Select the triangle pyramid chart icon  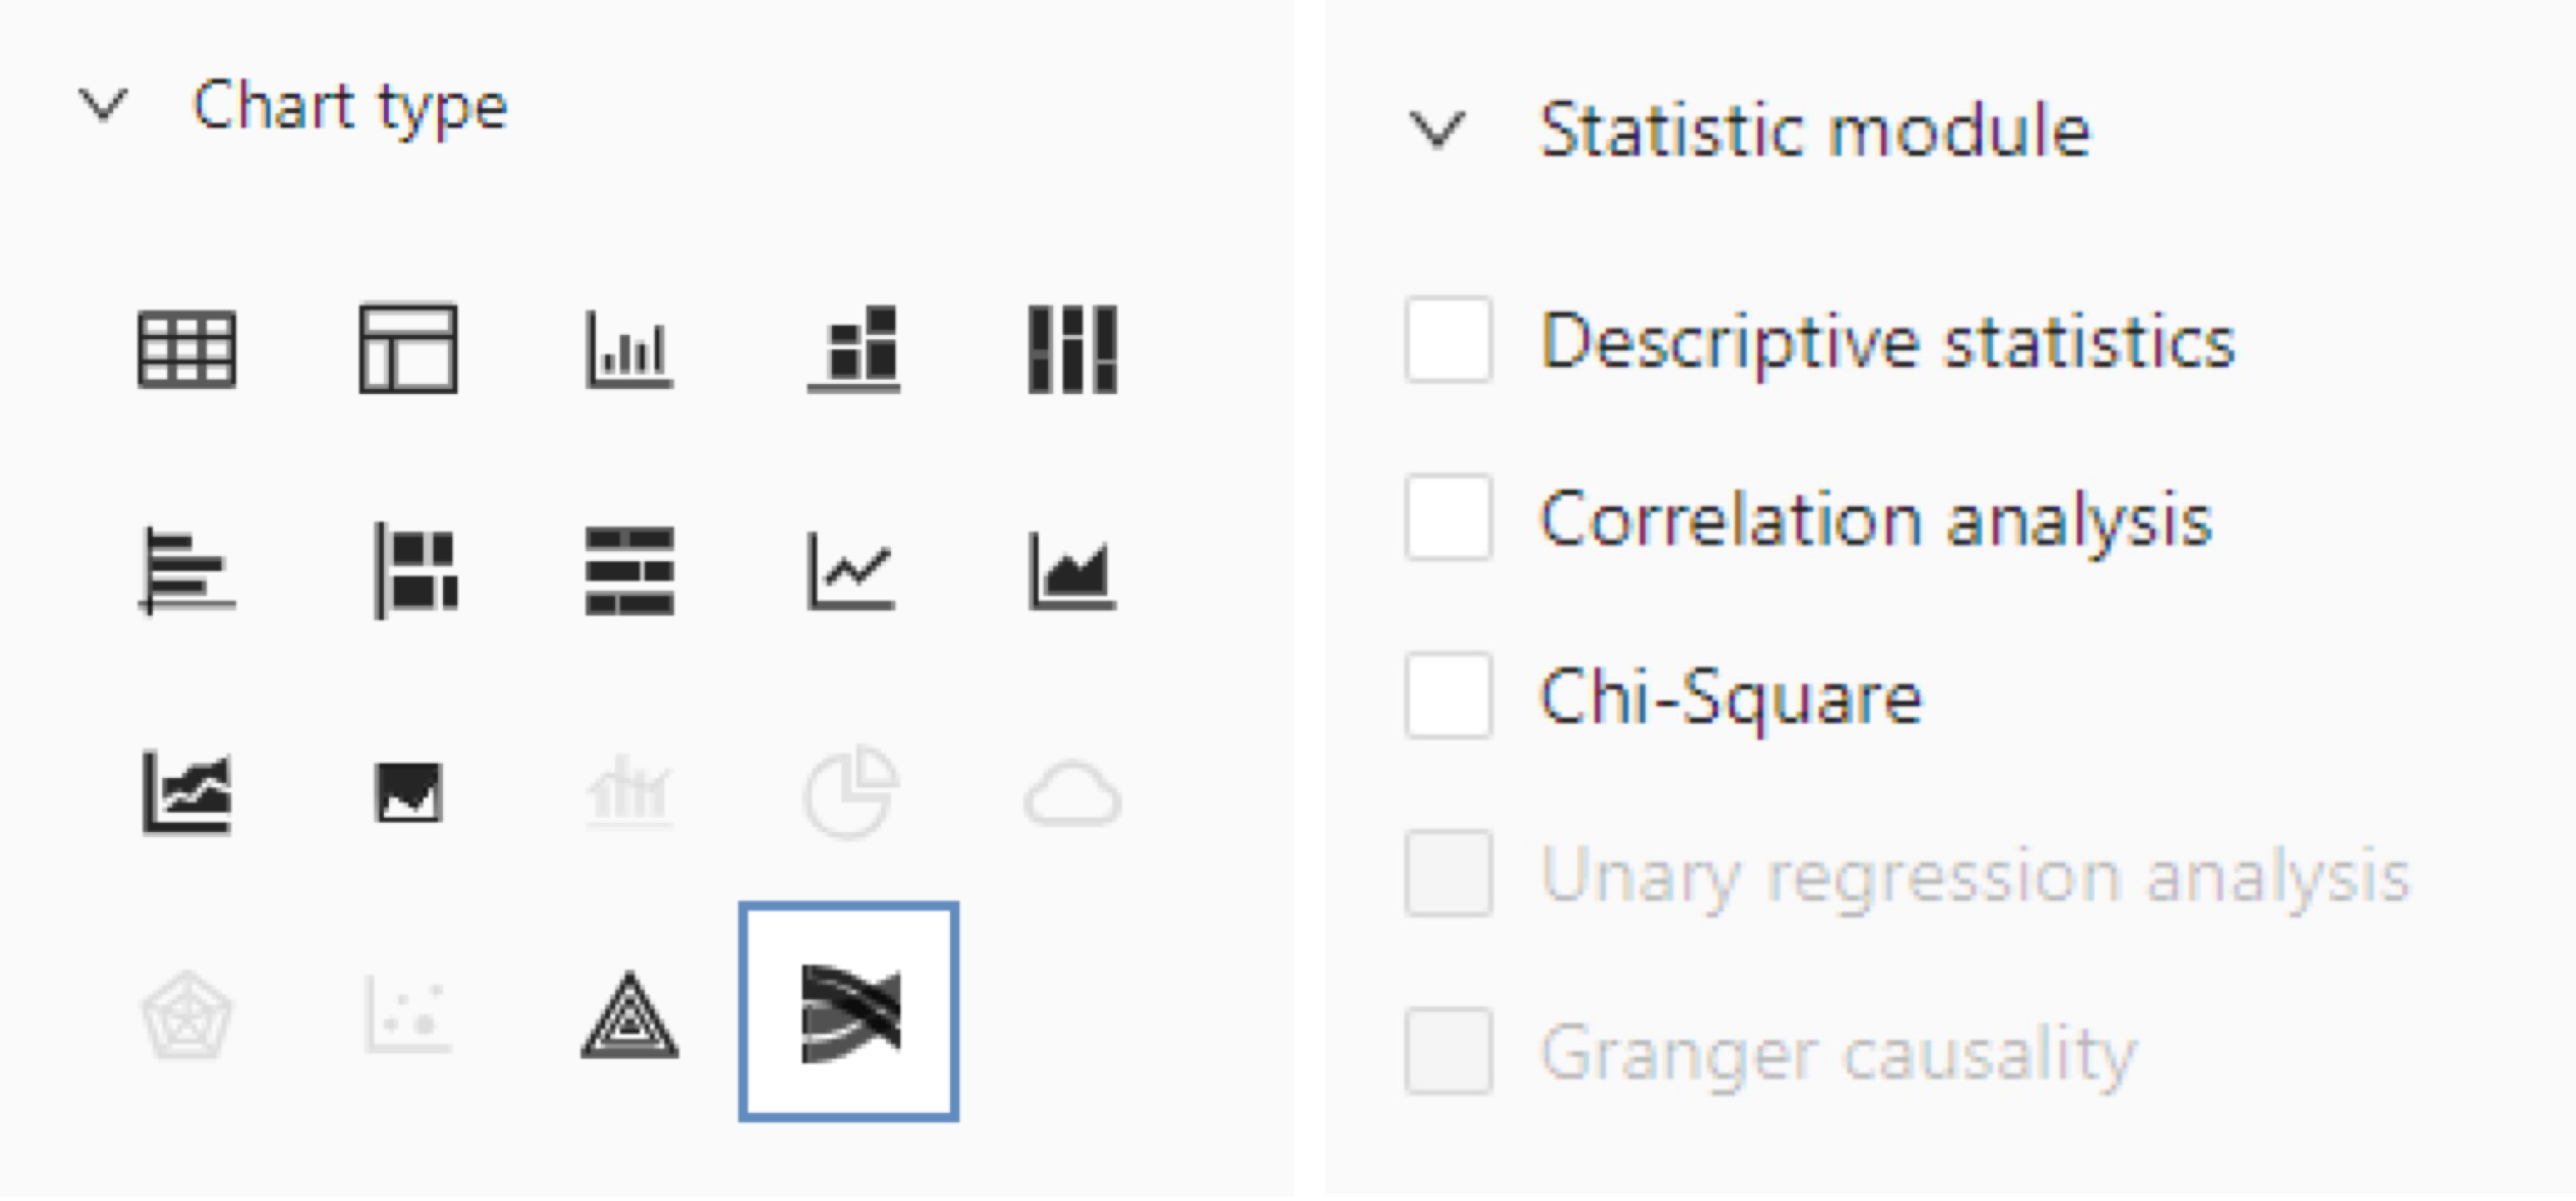[x=630, y=1014]
